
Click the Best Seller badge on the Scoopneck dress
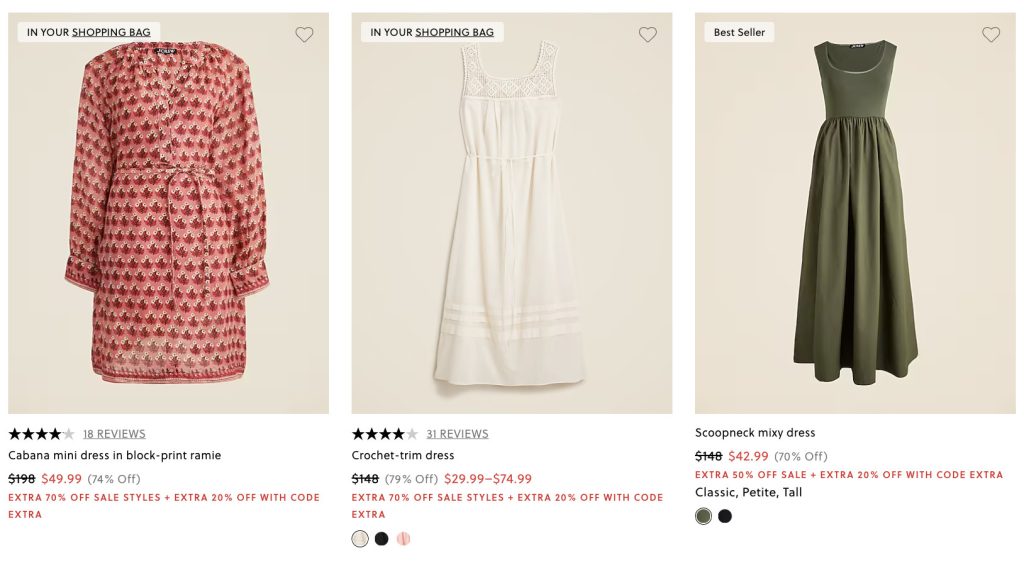pos(739,32)
